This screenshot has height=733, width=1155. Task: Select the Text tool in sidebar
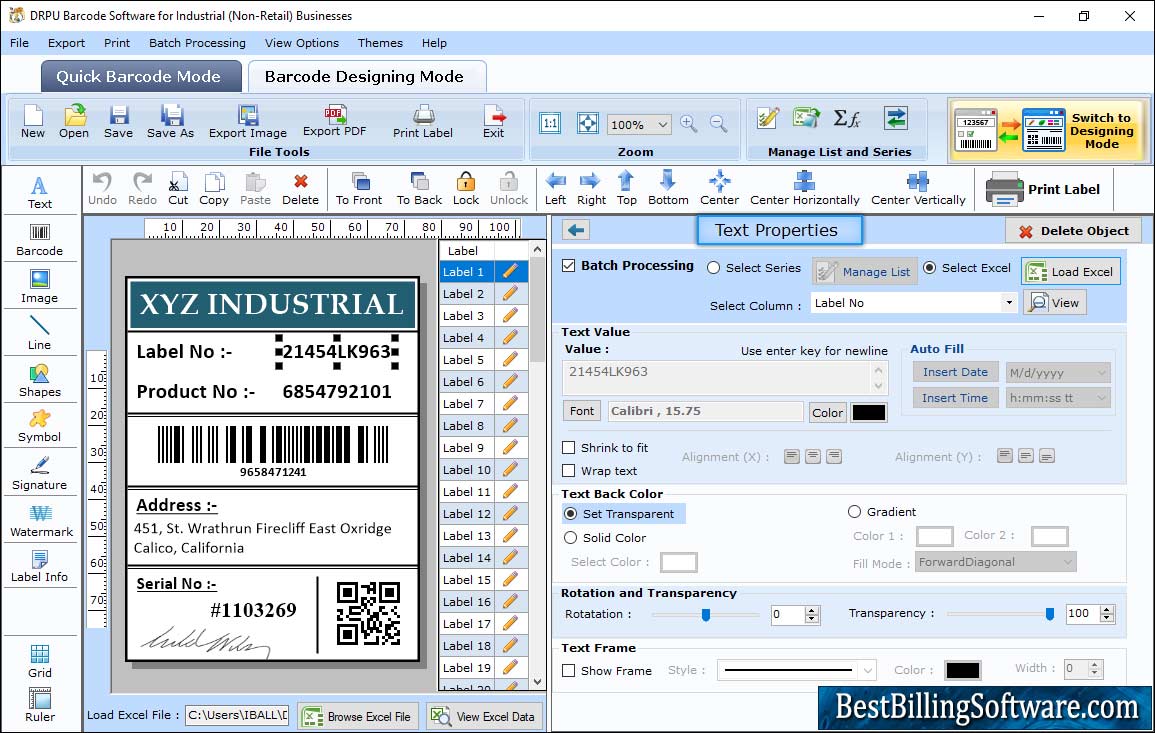click(x=40, y=192)
